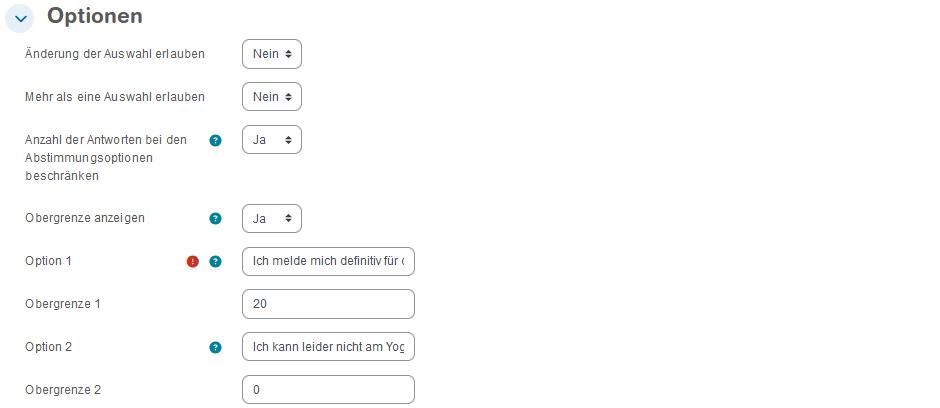The image size is (940, 408).
Task: Show help for Option 2
Action: [215, 348]
